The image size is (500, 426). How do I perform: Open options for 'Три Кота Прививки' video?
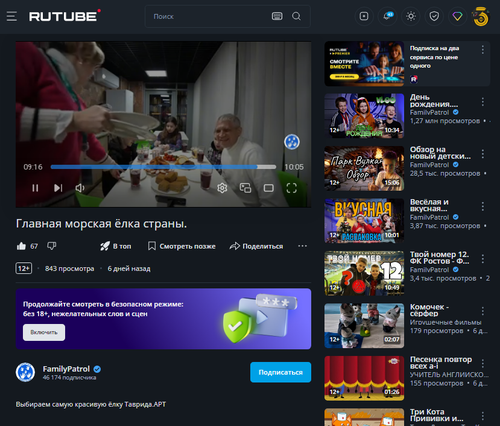[x=483, y=416]
